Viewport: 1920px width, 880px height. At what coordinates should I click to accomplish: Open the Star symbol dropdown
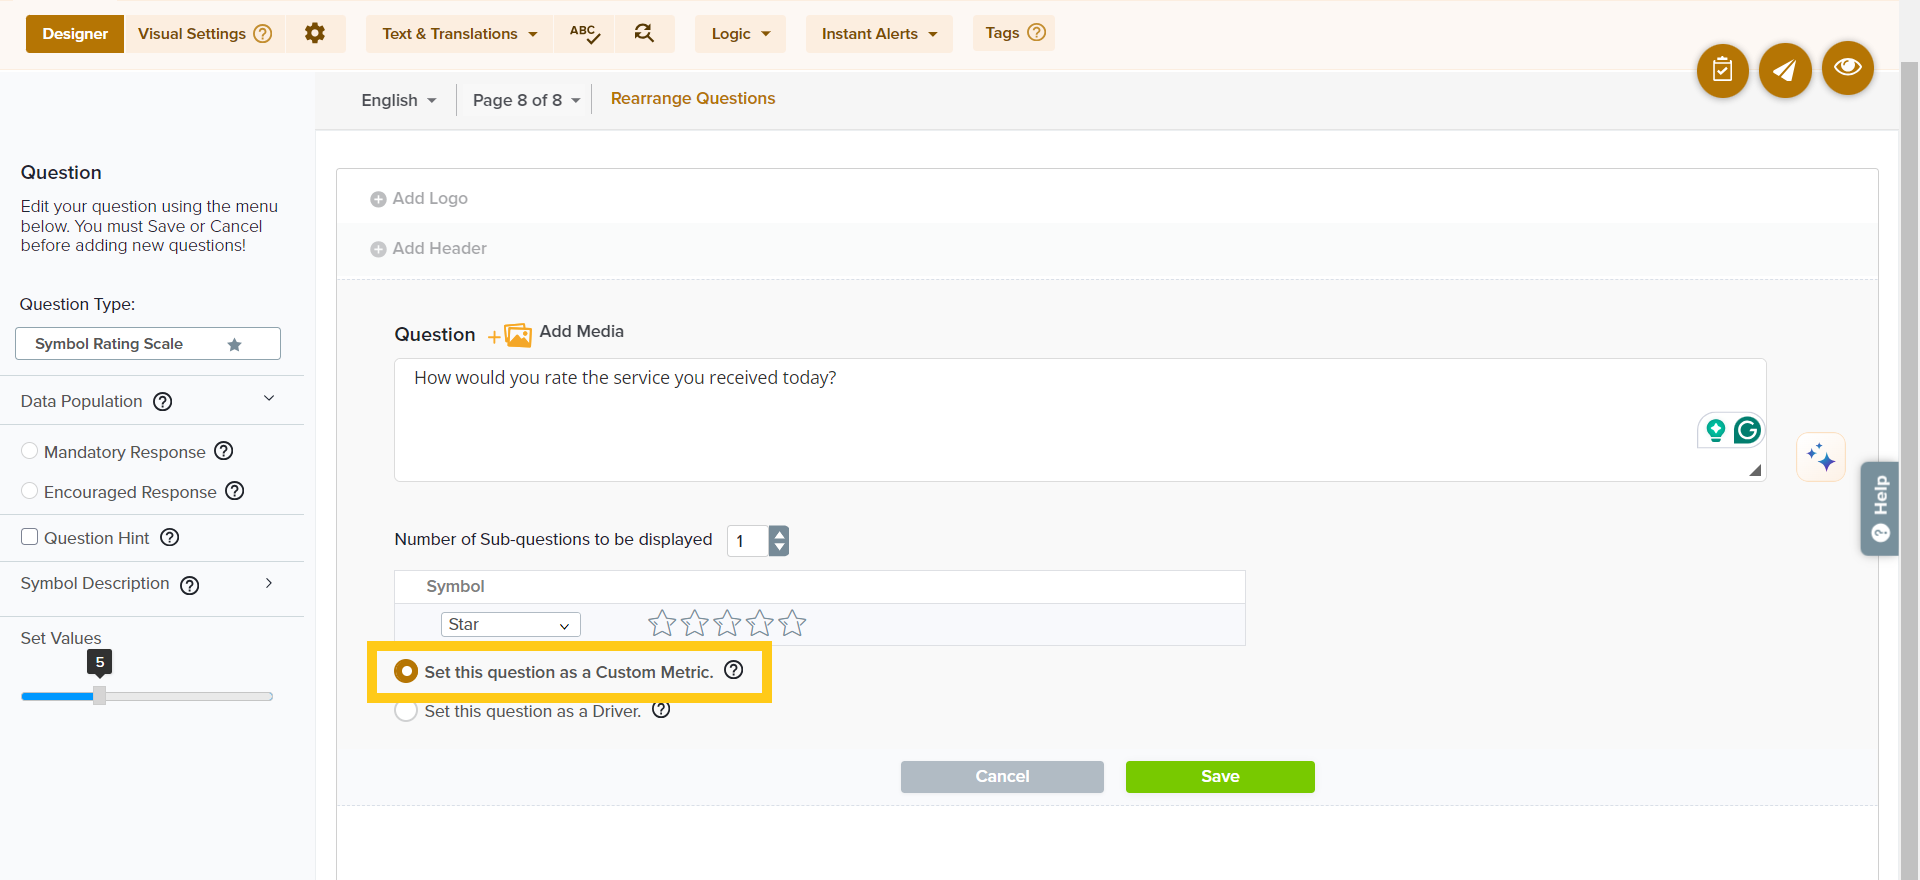(510, 625)
